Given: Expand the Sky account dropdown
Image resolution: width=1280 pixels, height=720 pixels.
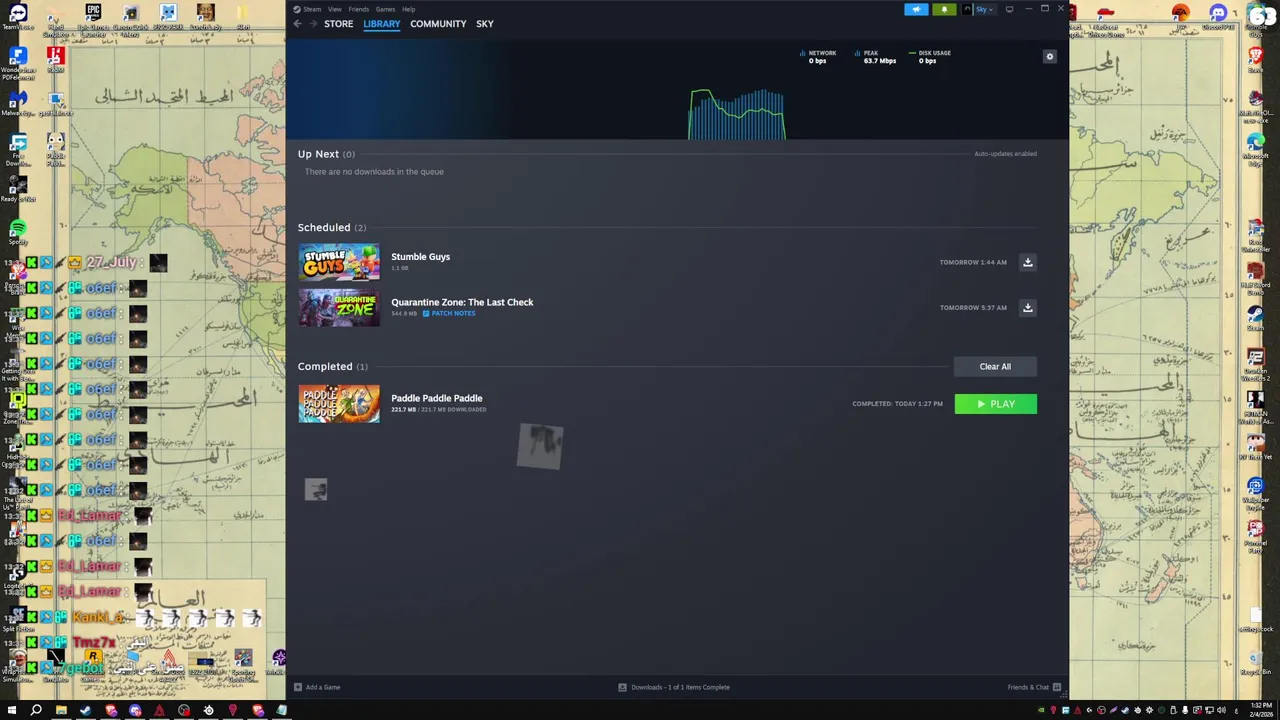Looking at the screenshot, I should pyautogui.click(x=985, y=9).
